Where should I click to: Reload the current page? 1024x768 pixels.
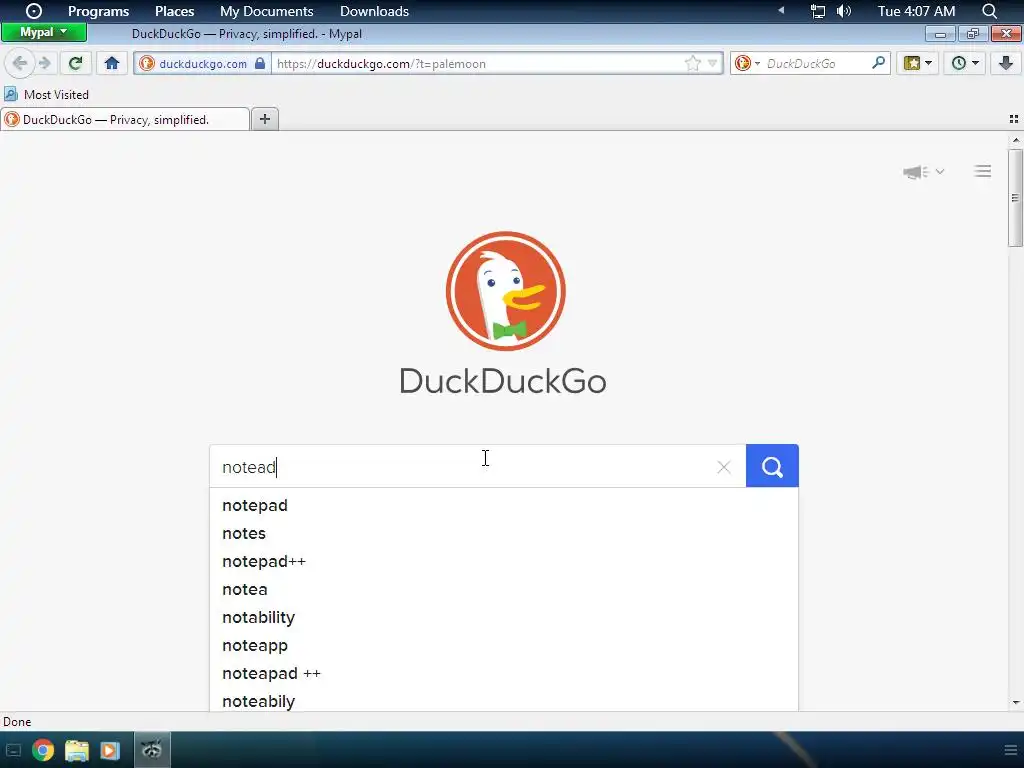coord(76,63)
